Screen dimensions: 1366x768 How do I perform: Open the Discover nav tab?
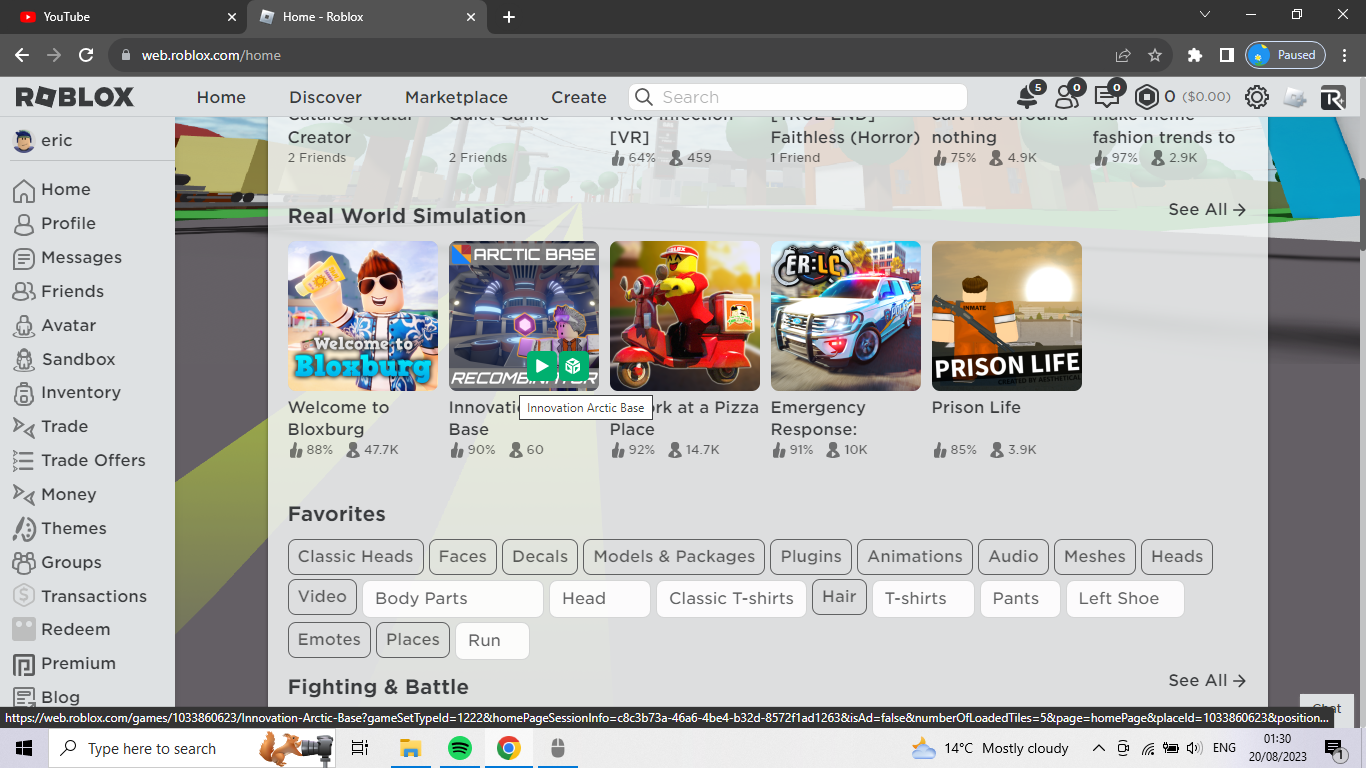(325, 97)
